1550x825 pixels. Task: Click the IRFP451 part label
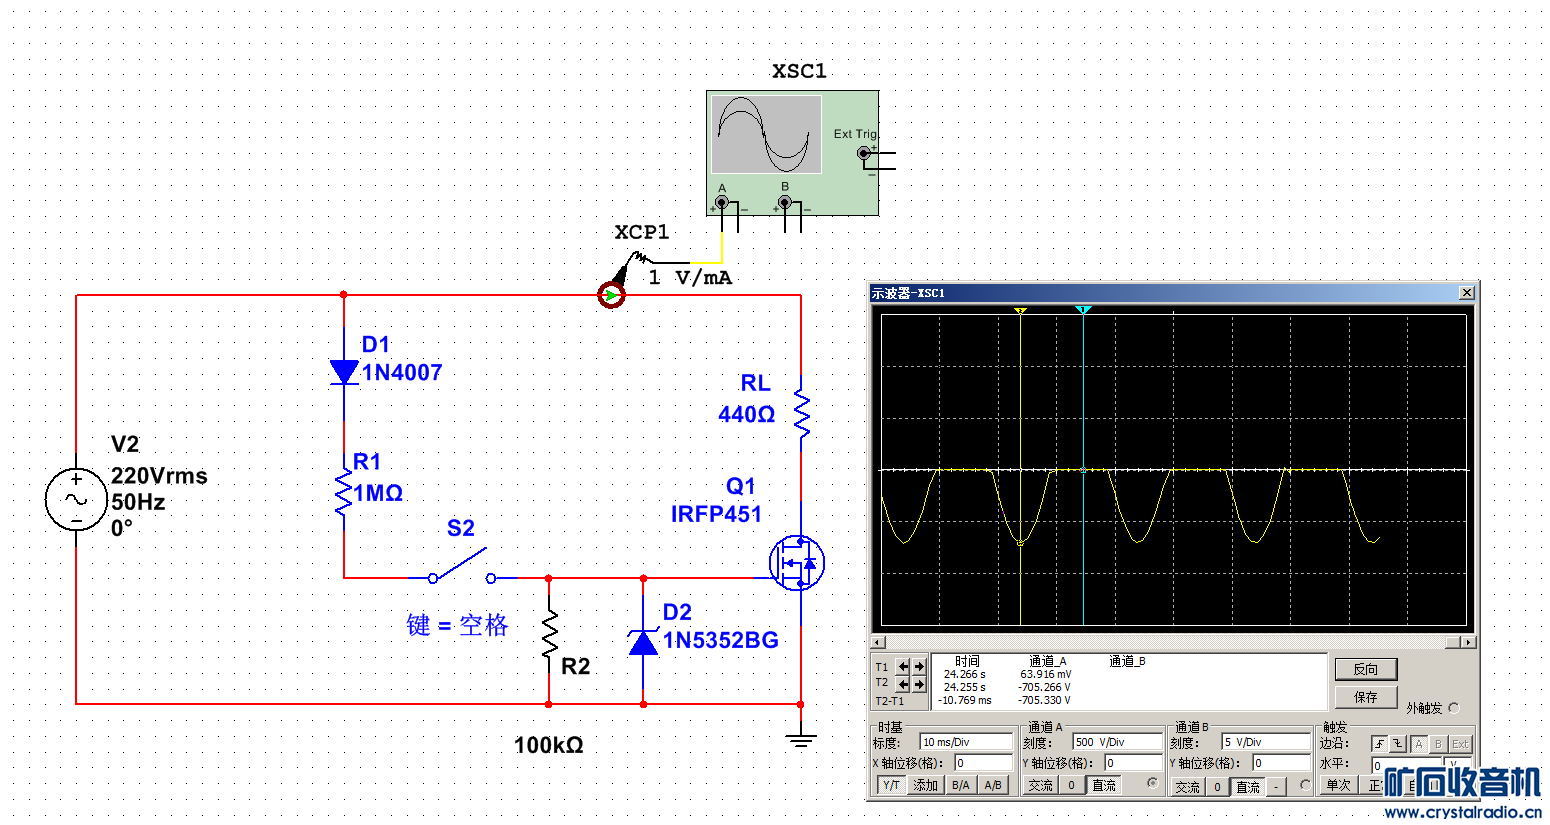coord(716,514)
